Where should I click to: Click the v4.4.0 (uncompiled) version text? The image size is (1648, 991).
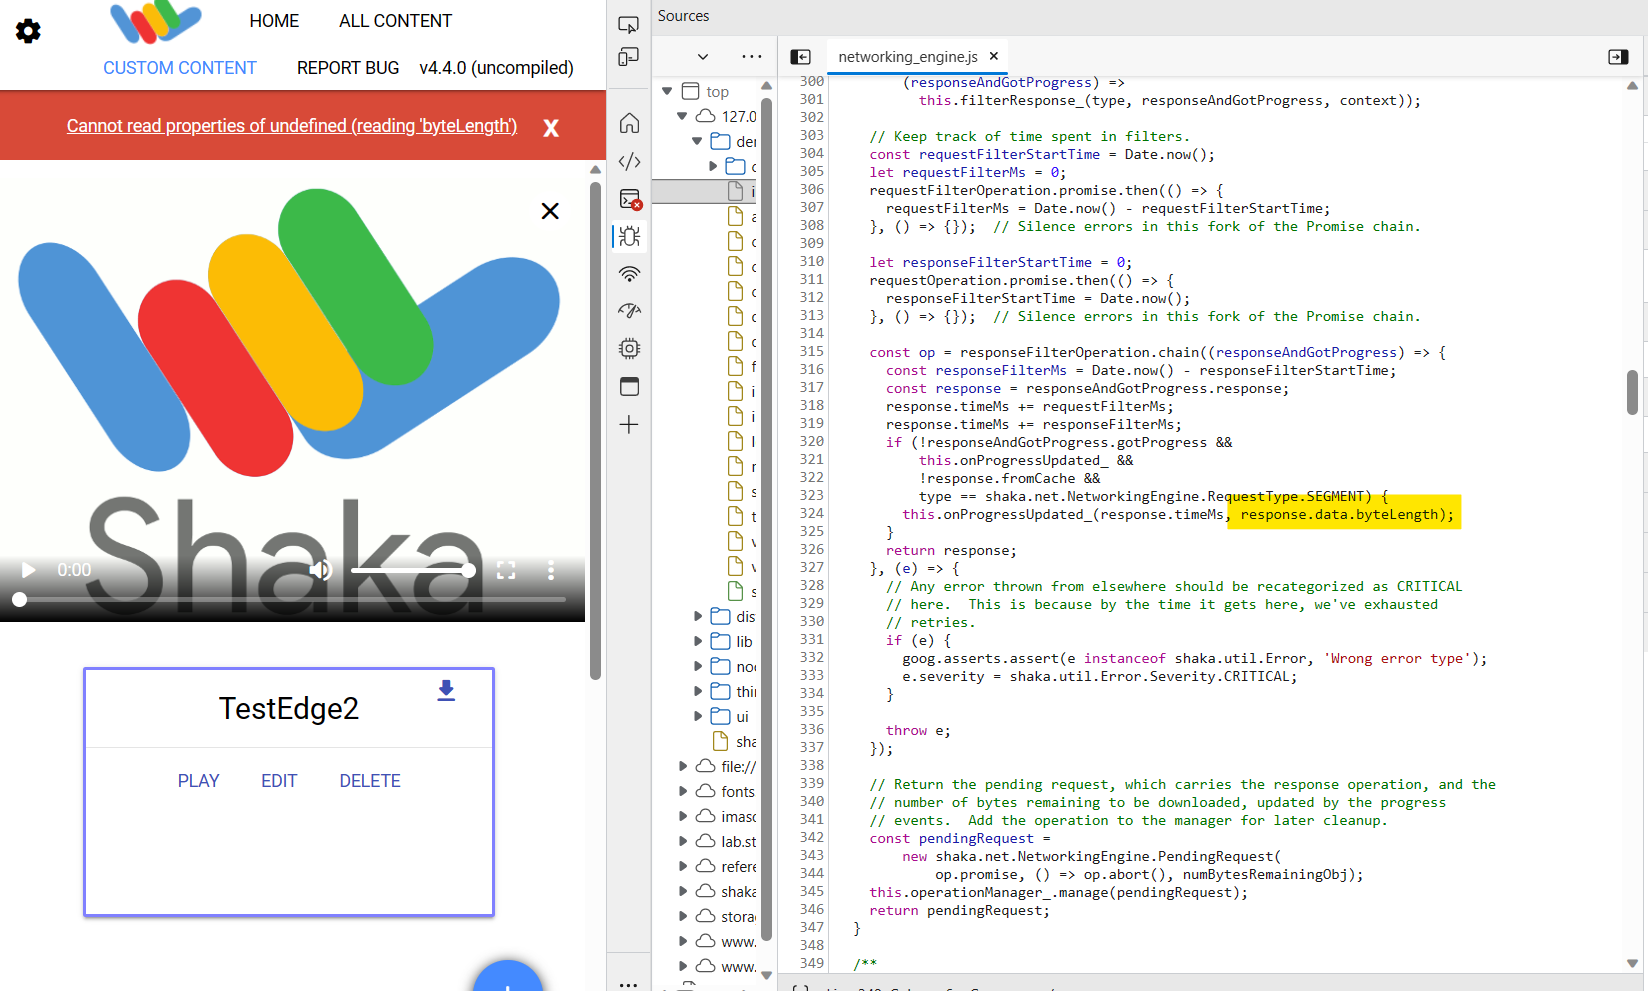coord(496,68)
